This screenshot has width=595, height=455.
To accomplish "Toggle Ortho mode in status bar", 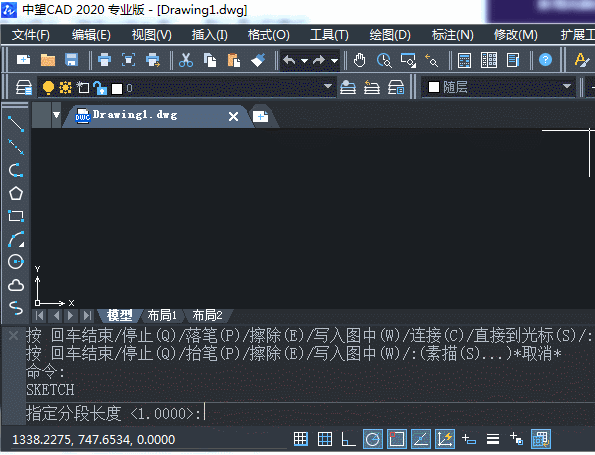I will [348, 439].
